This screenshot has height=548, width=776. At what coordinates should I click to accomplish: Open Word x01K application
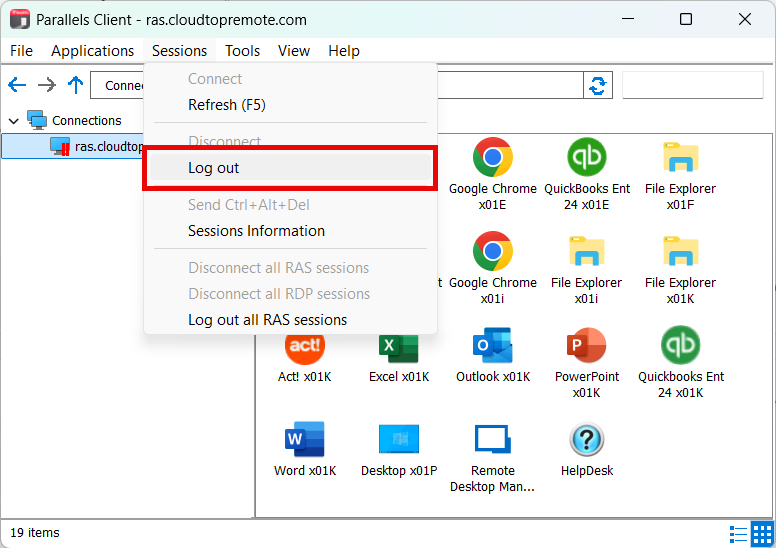coord(305,440)
